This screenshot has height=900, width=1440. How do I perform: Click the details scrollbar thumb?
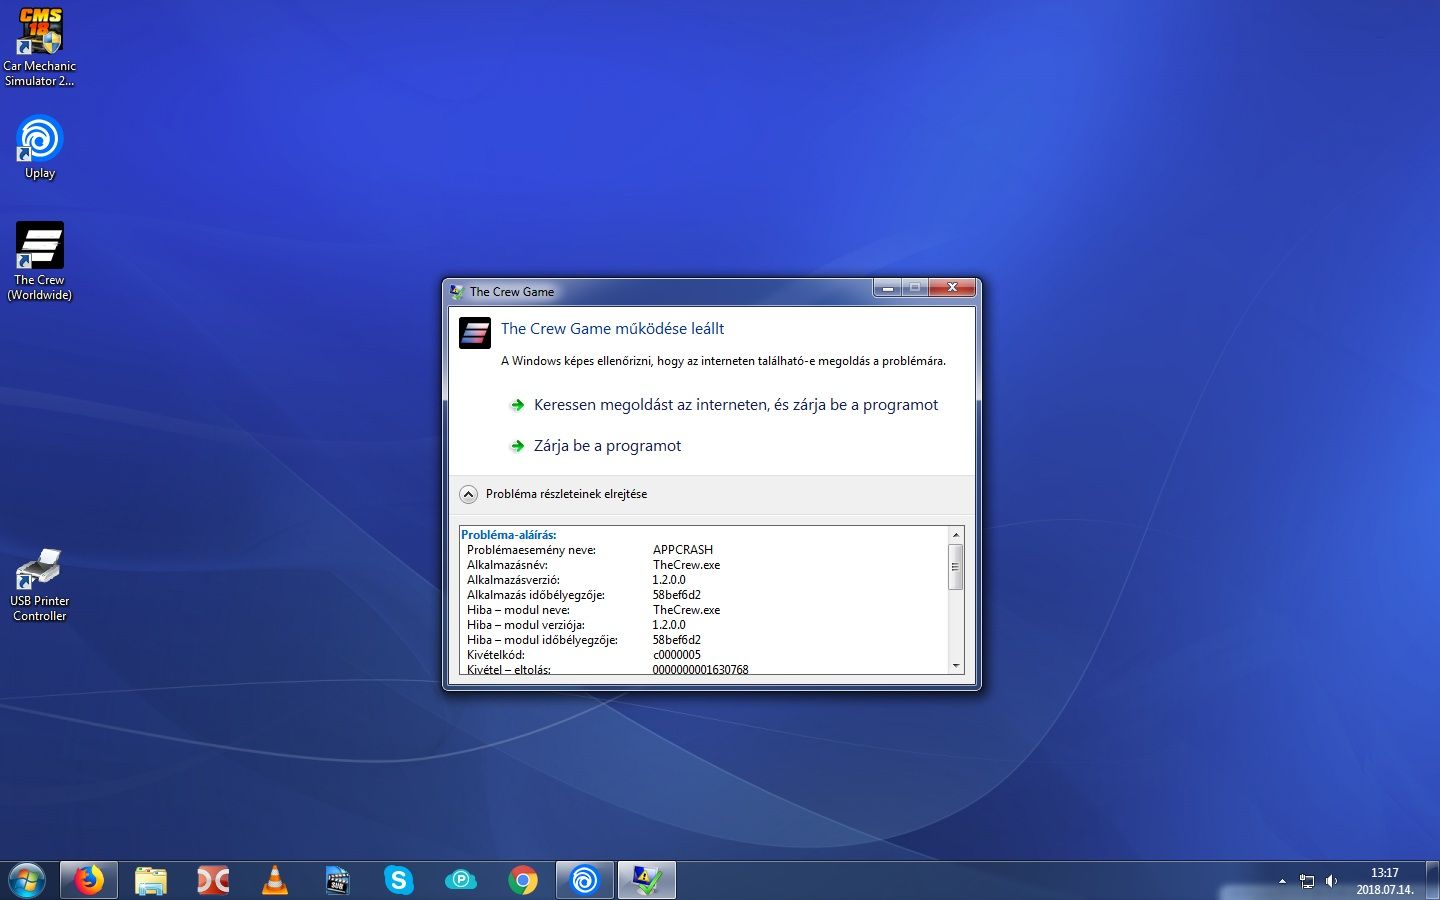955,567
